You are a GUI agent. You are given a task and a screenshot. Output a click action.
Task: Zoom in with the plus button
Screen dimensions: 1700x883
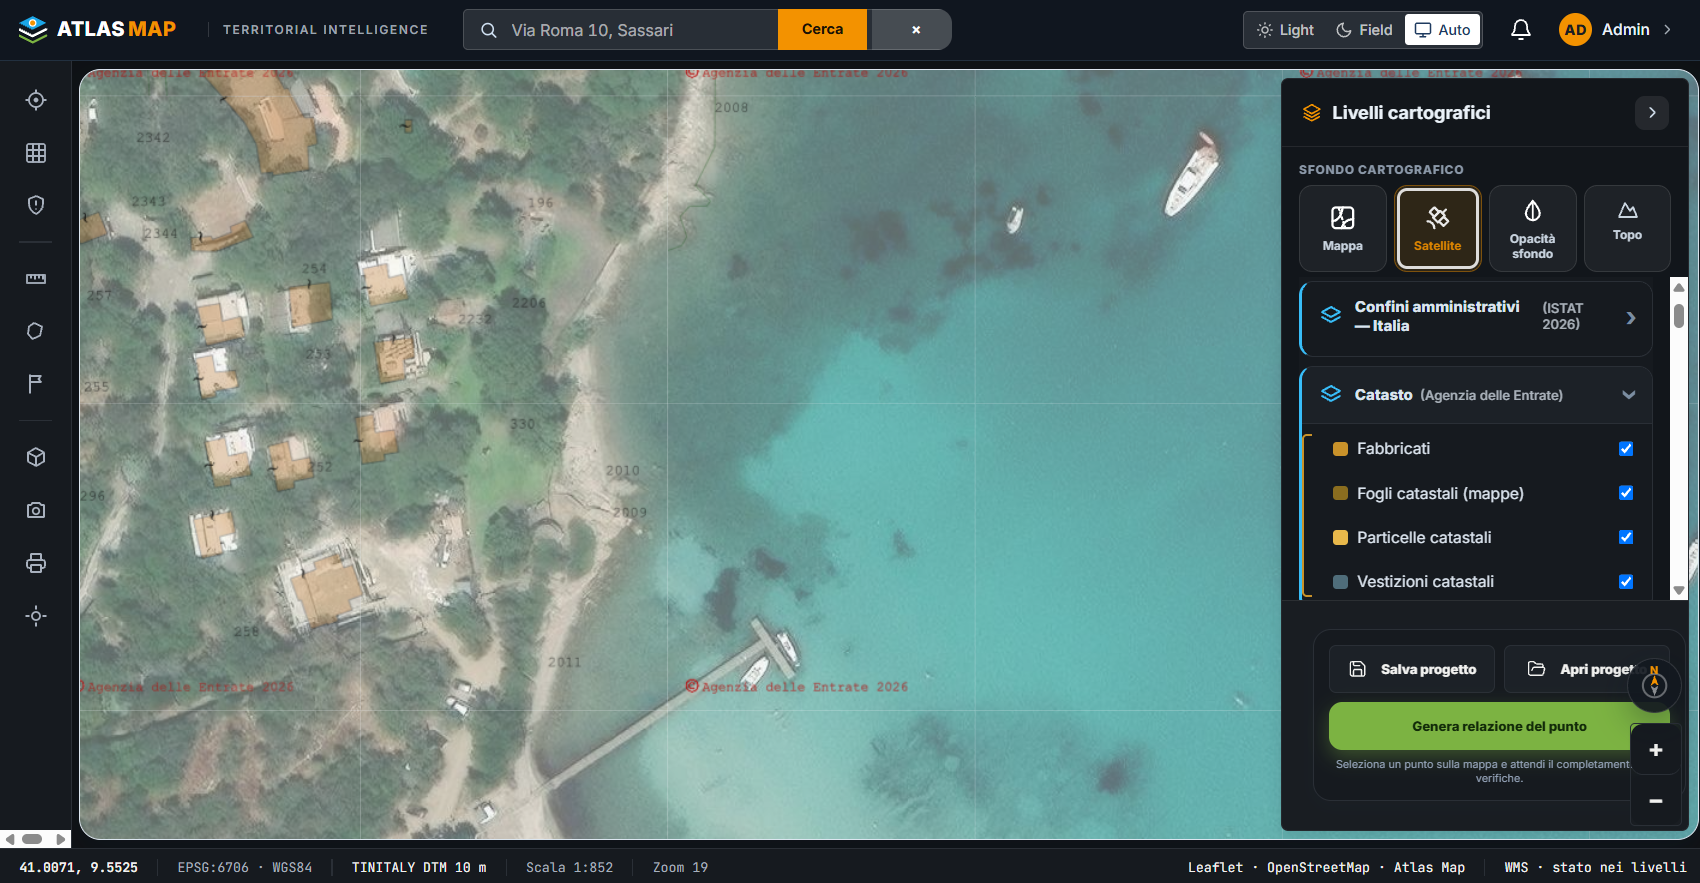[x=1656, y=750]
